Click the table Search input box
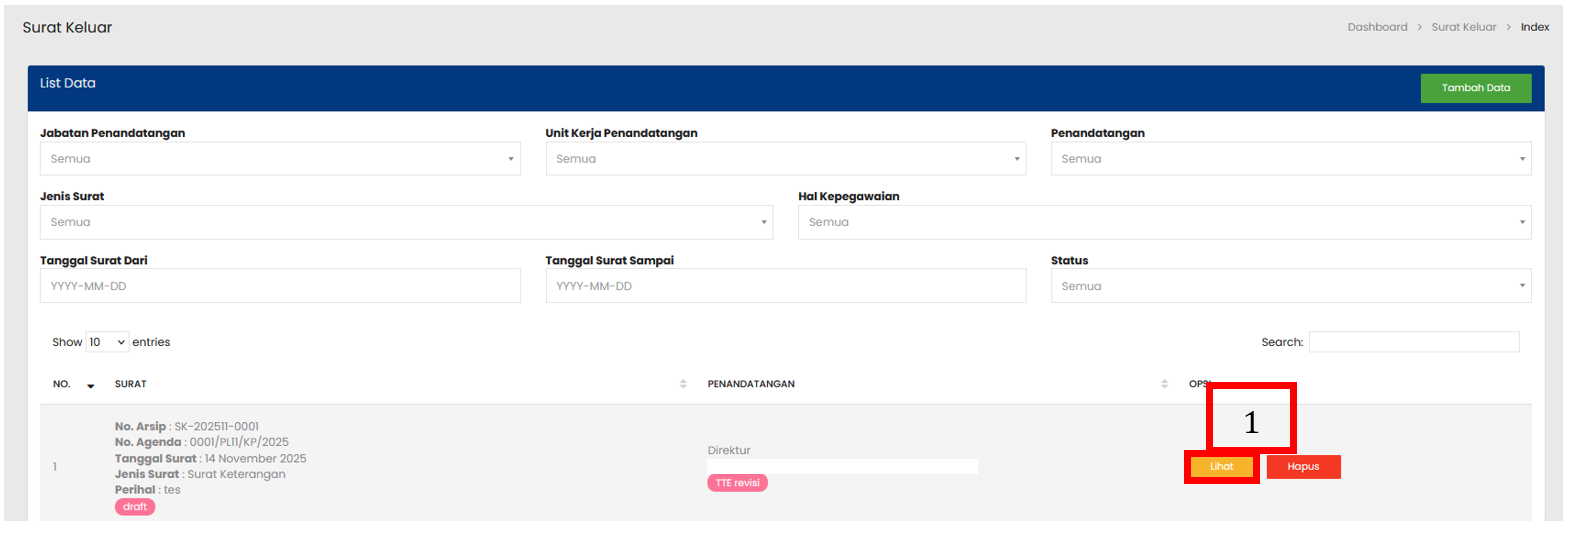Screen dimensions: 1572x533 1413,342
